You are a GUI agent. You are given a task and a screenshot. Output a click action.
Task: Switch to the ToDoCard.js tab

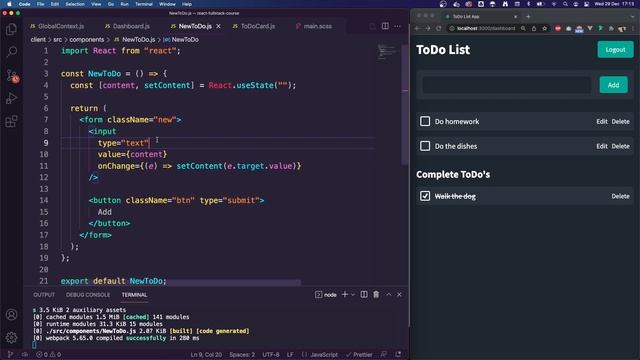pyautogui.click(x=254, y=26)
